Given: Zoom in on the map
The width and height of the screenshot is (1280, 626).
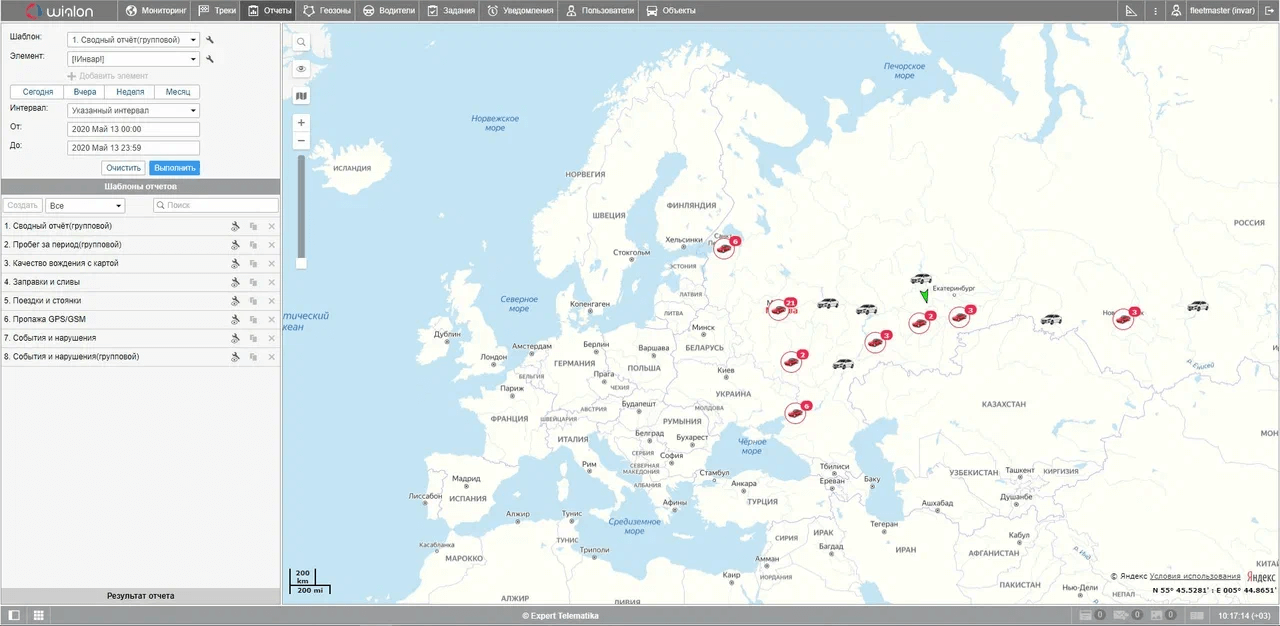Looking at the screenshot, I should pyautogui.click(x=301, y=122).
